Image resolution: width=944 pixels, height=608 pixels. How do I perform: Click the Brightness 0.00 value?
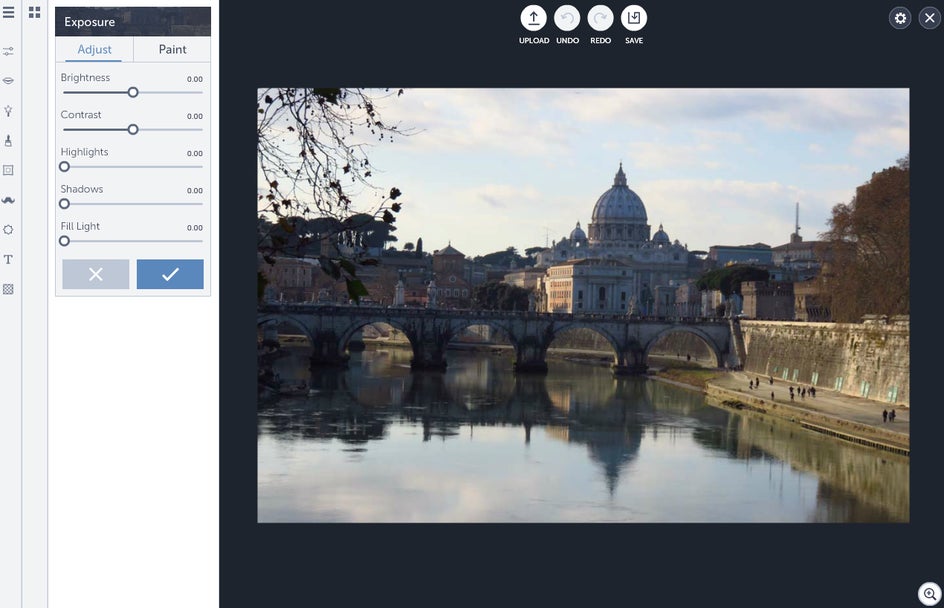click(x=194, y=79)
